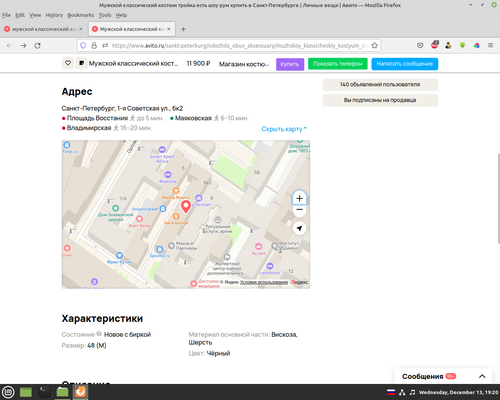Click the address Санкт-Петербург, 1-я Советская ул., 6к2
Image resolution: width=500 pixels, height=400 pixels.
(x=122, y=108)
